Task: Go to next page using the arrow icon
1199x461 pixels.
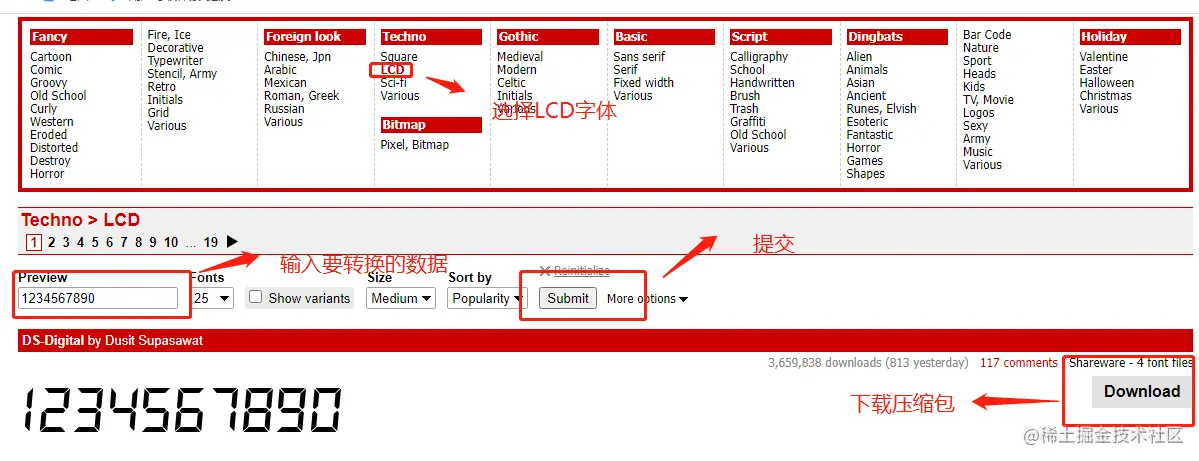Action: (x=232, y=242)
